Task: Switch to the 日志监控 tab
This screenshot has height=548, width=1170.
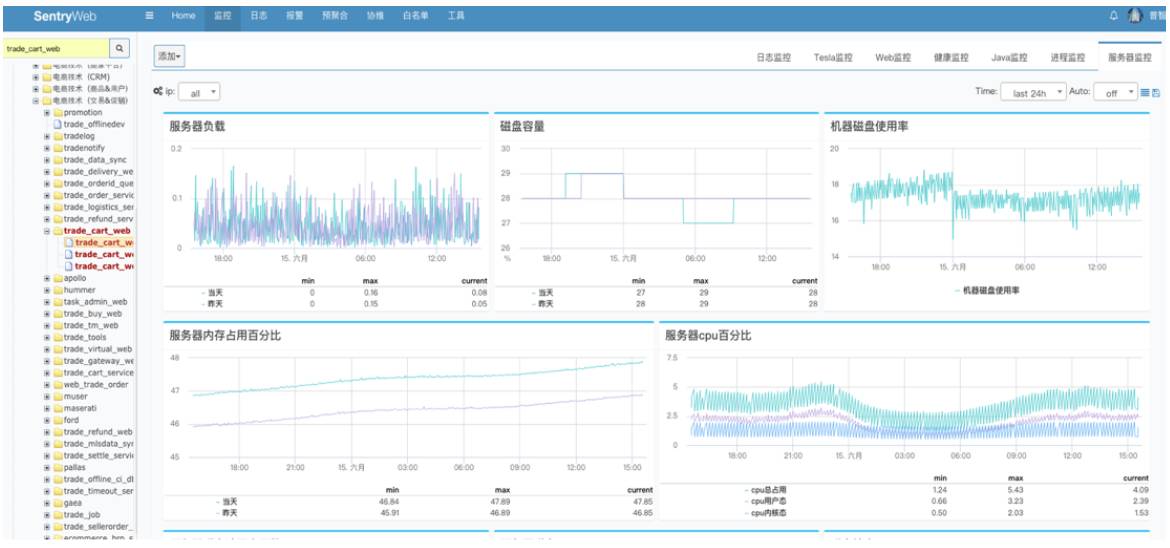Action: (774, 57)
